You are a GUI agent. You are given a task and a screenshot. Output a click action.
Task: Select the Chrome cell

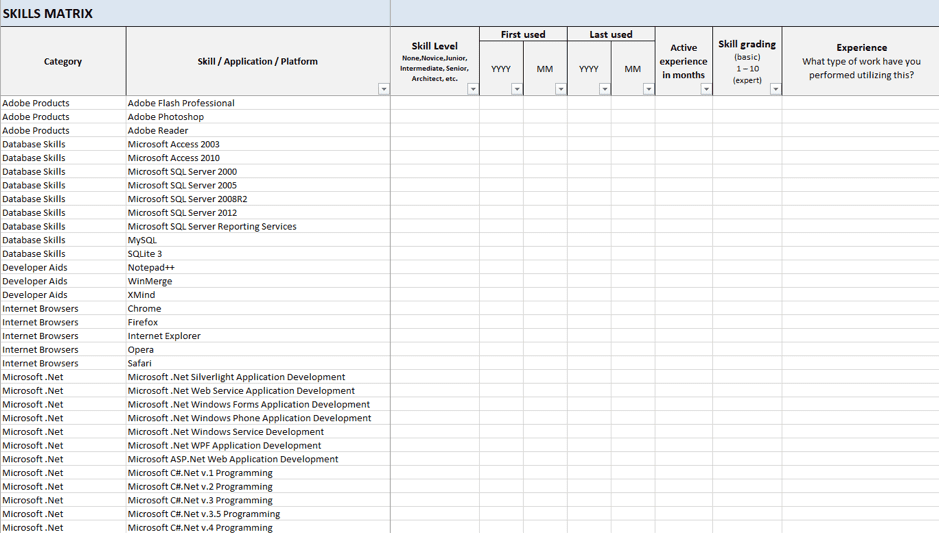tap(258, 309)
